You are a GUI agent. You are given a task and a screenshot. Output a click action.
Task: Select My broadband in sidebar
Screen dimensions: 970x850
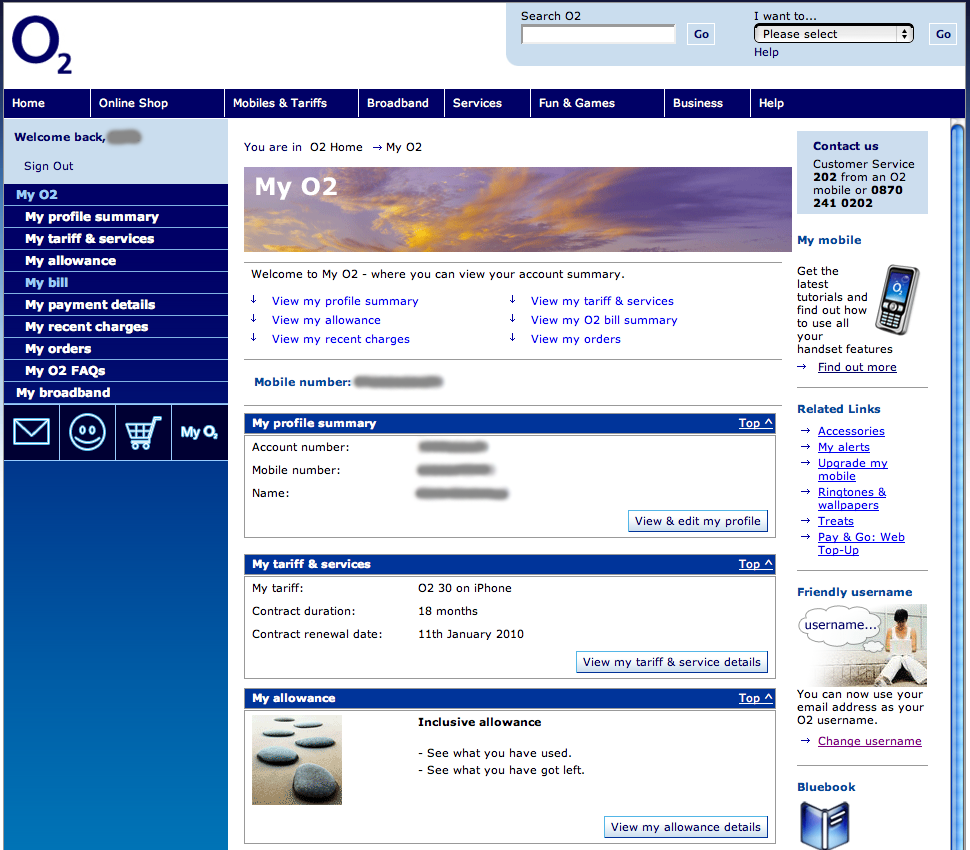coord(116,393)
